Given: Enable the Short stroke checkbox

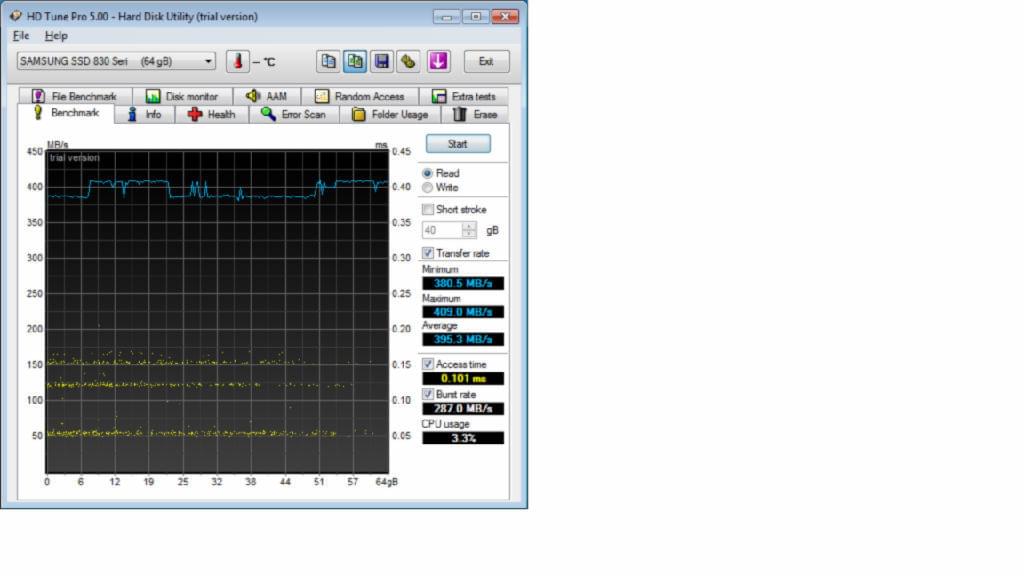Looking at the screenshot, I should click(x=428, y=210).
